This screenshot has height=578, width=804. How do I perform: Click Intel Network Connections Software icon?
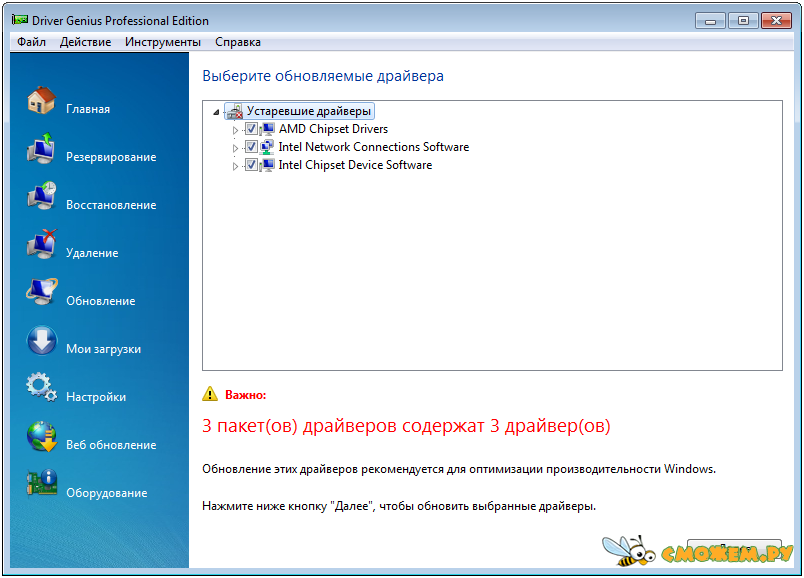pos(267,147)
